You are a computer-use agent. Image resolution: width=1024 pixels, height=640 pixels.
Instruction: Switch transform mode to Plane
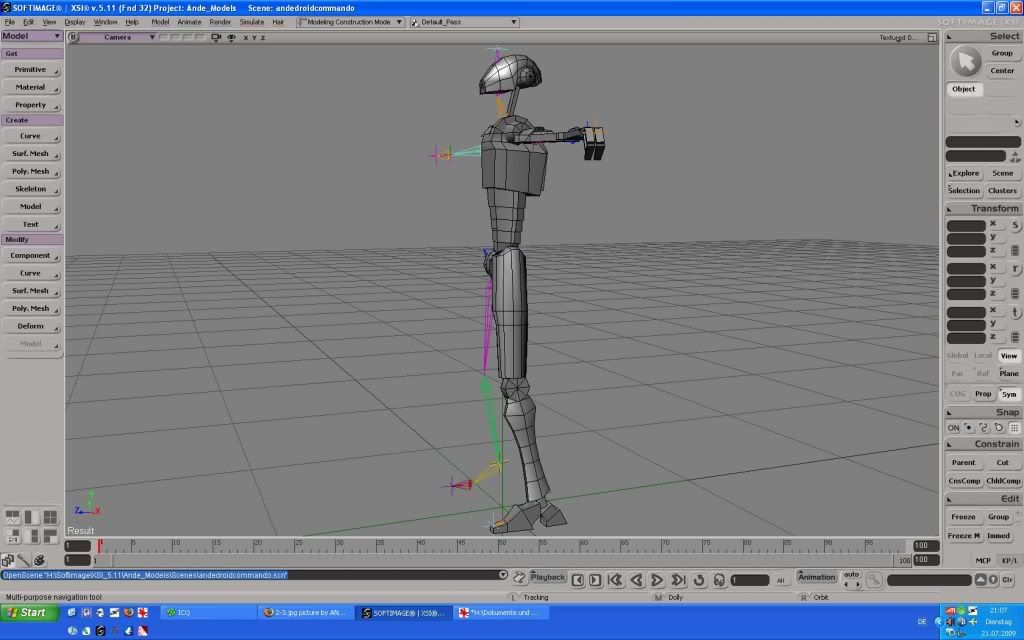pyautogui.click(x=1009, y=374)
